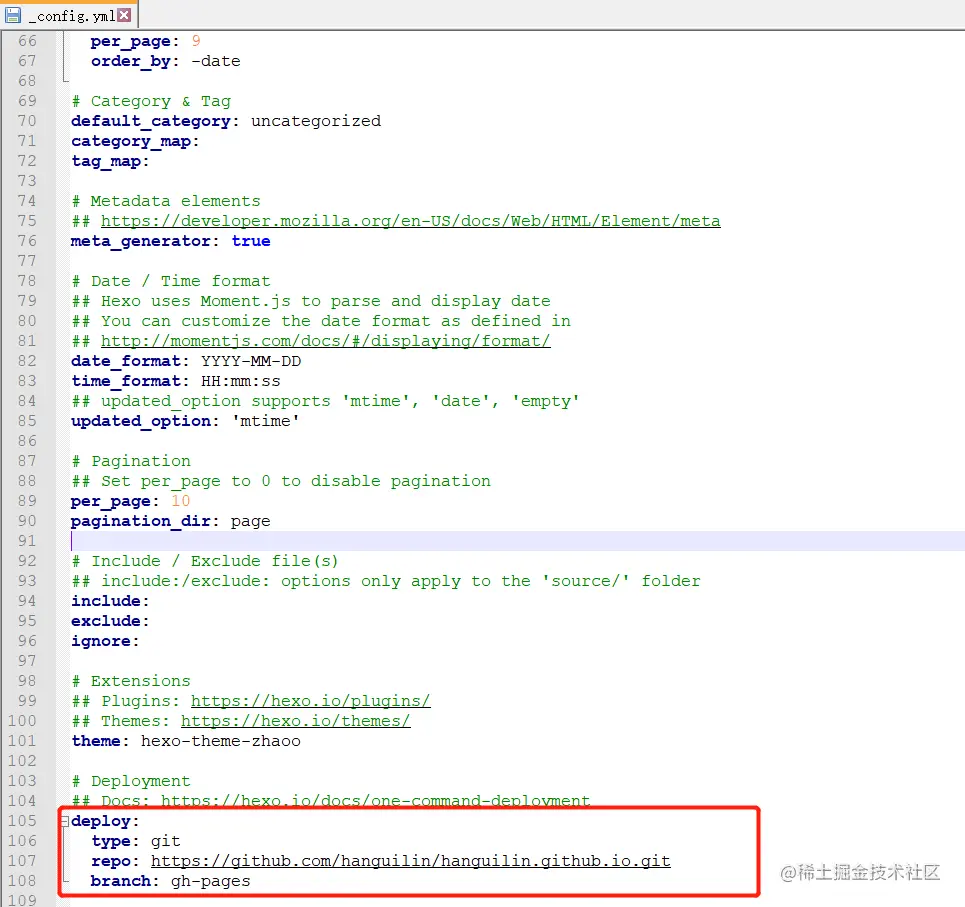Click the '# Category & Tag' comment
The image size is (965, 907).
click(x=151, y=101)
